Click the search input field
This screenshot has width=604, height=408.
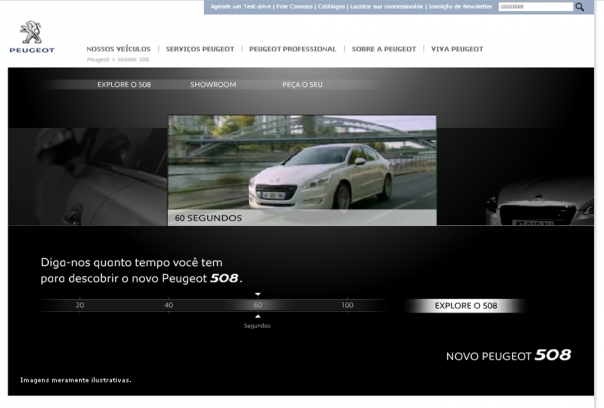(535, 7)
